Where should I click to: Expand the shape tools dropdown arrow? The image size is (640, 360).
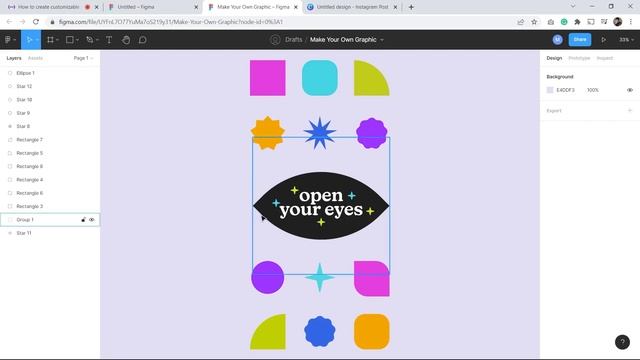(x=77, y=40)
